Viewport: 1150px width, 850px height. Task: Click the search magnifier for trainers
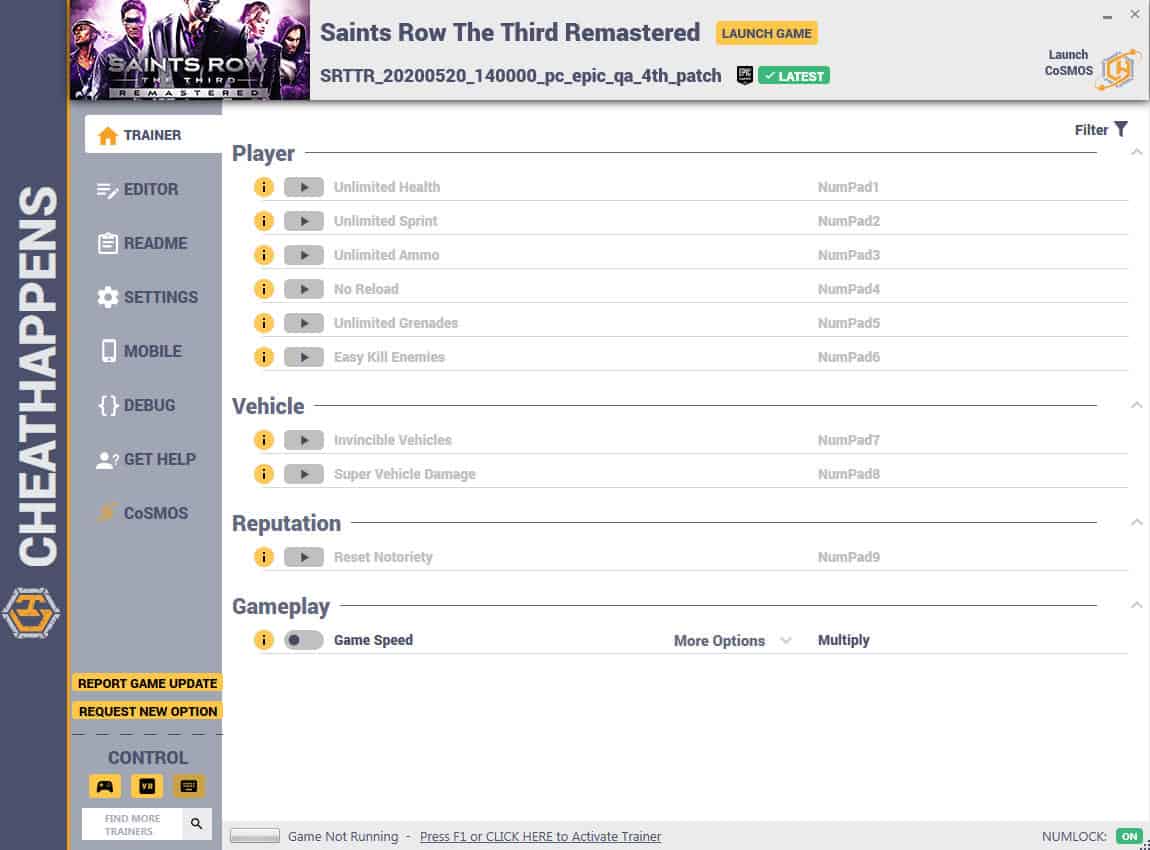coord(197,824)
